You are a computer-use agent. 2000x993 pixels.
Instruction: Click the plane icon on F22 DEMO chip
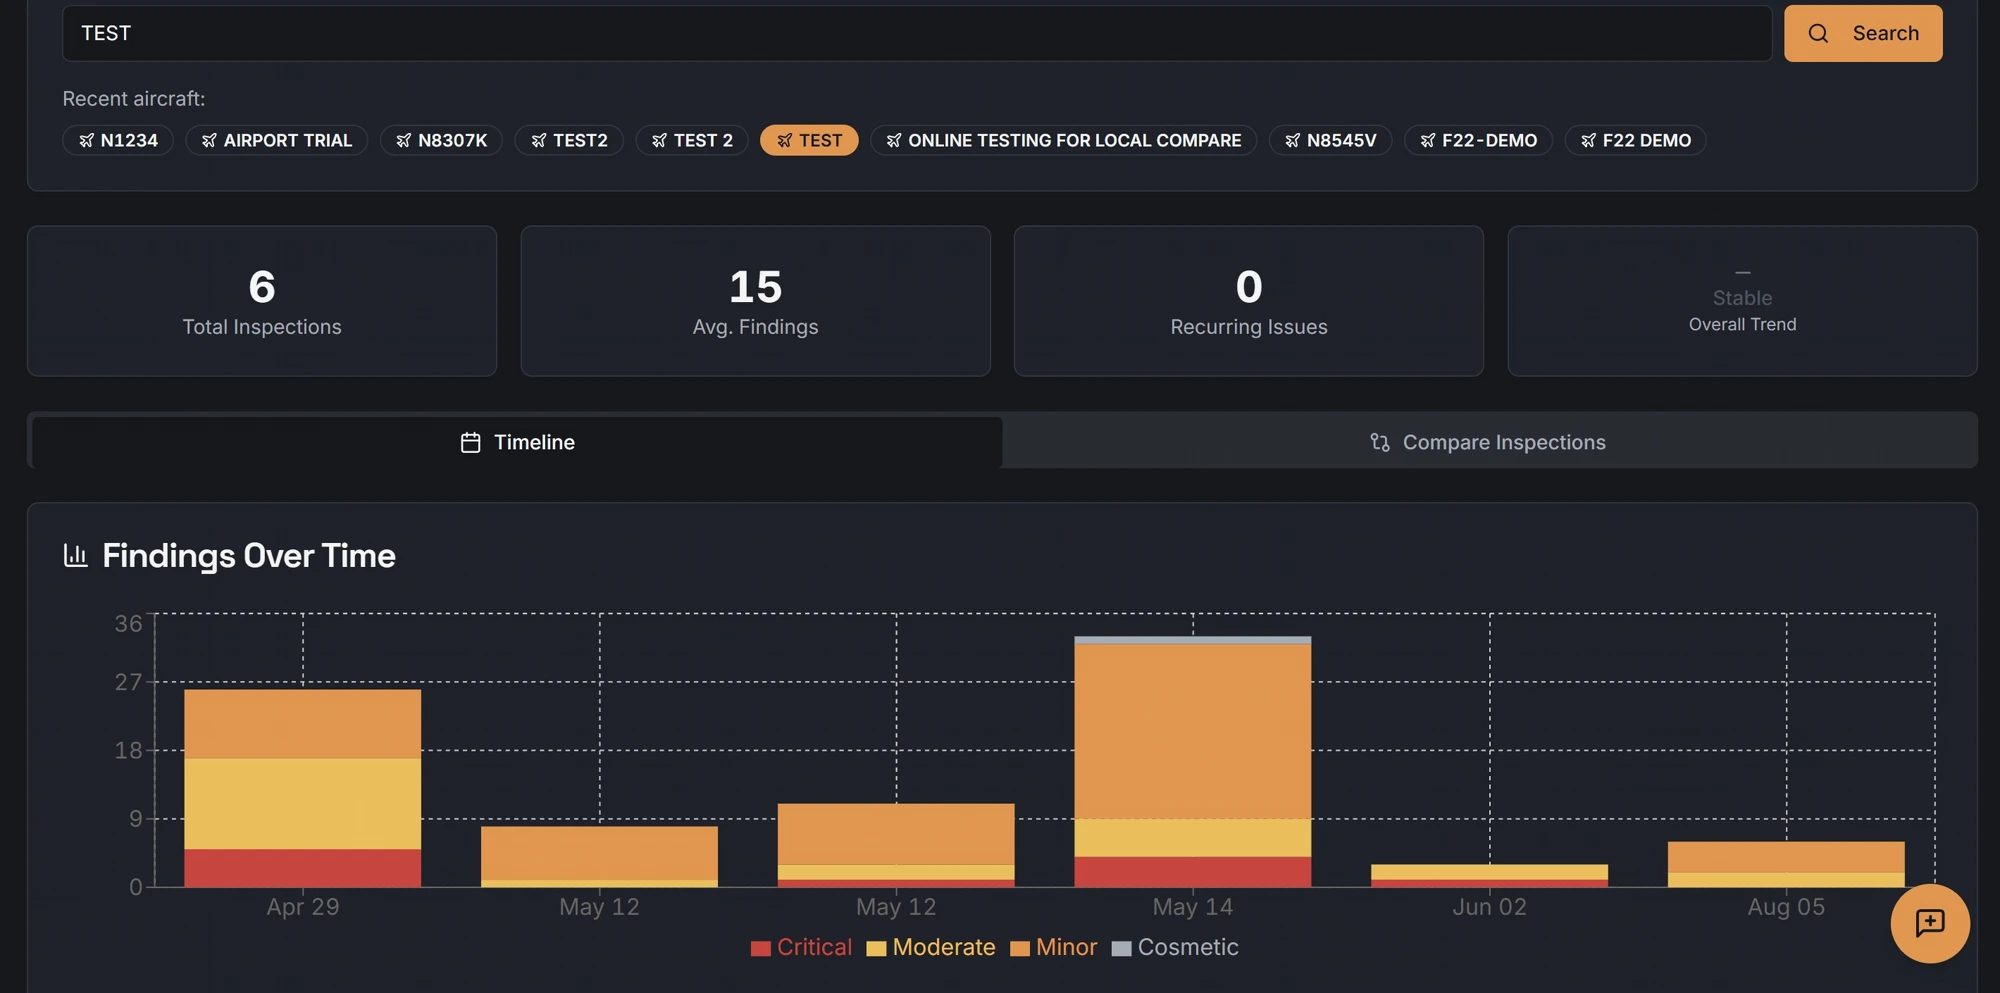1589,140
